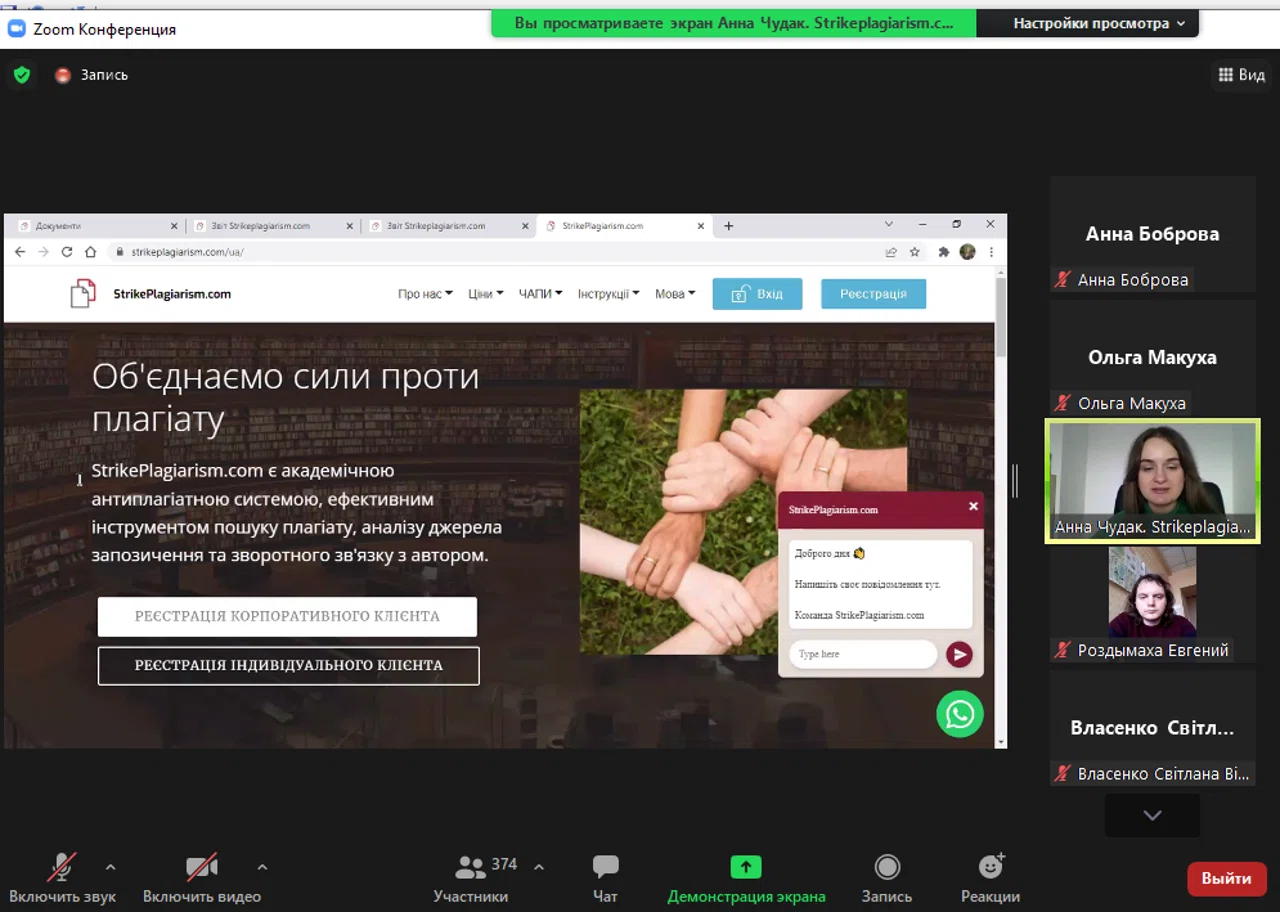
Task: Open a new browser tab with plus
Action: pyautogui.click(x=729, y=226)
